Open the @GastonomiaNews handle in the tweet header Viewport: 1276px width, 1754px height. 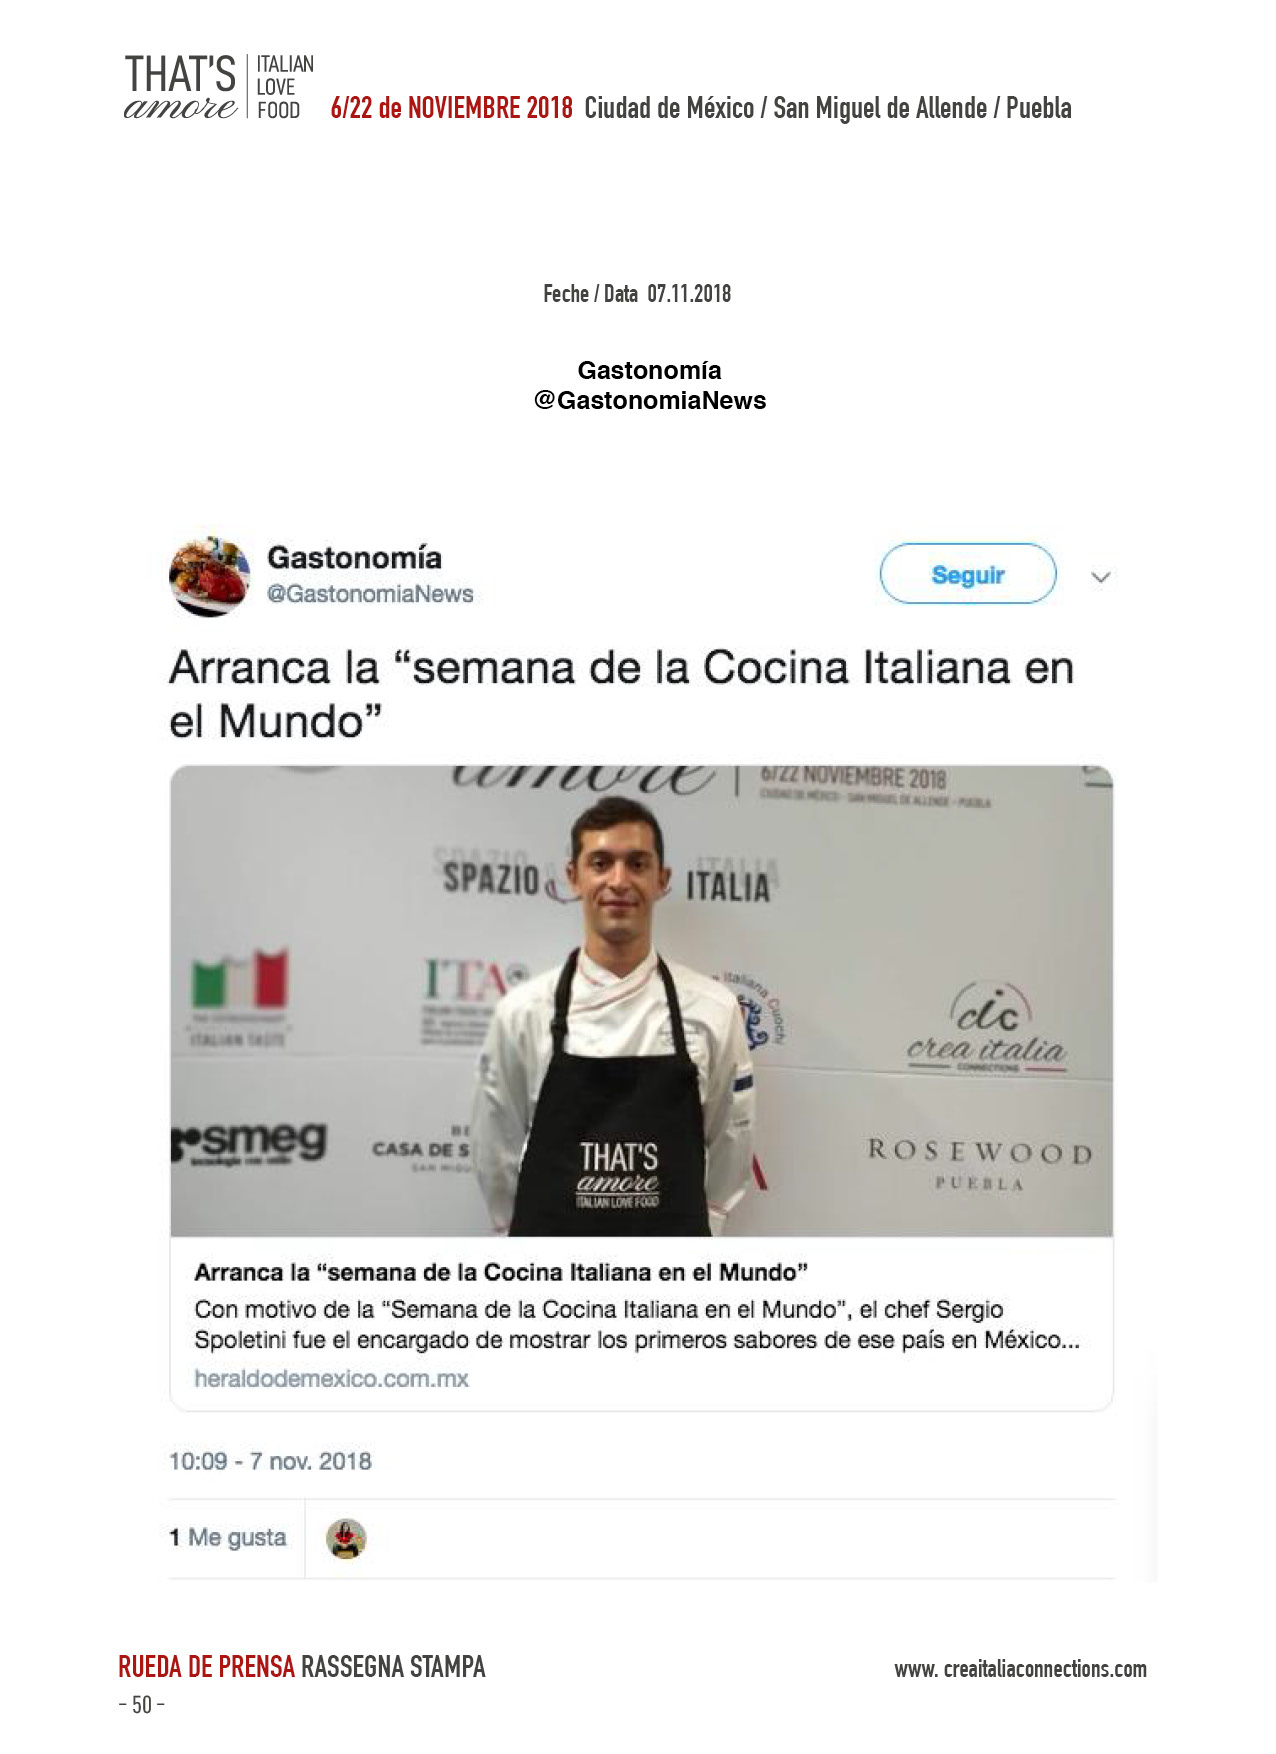[x=369, y=594]
